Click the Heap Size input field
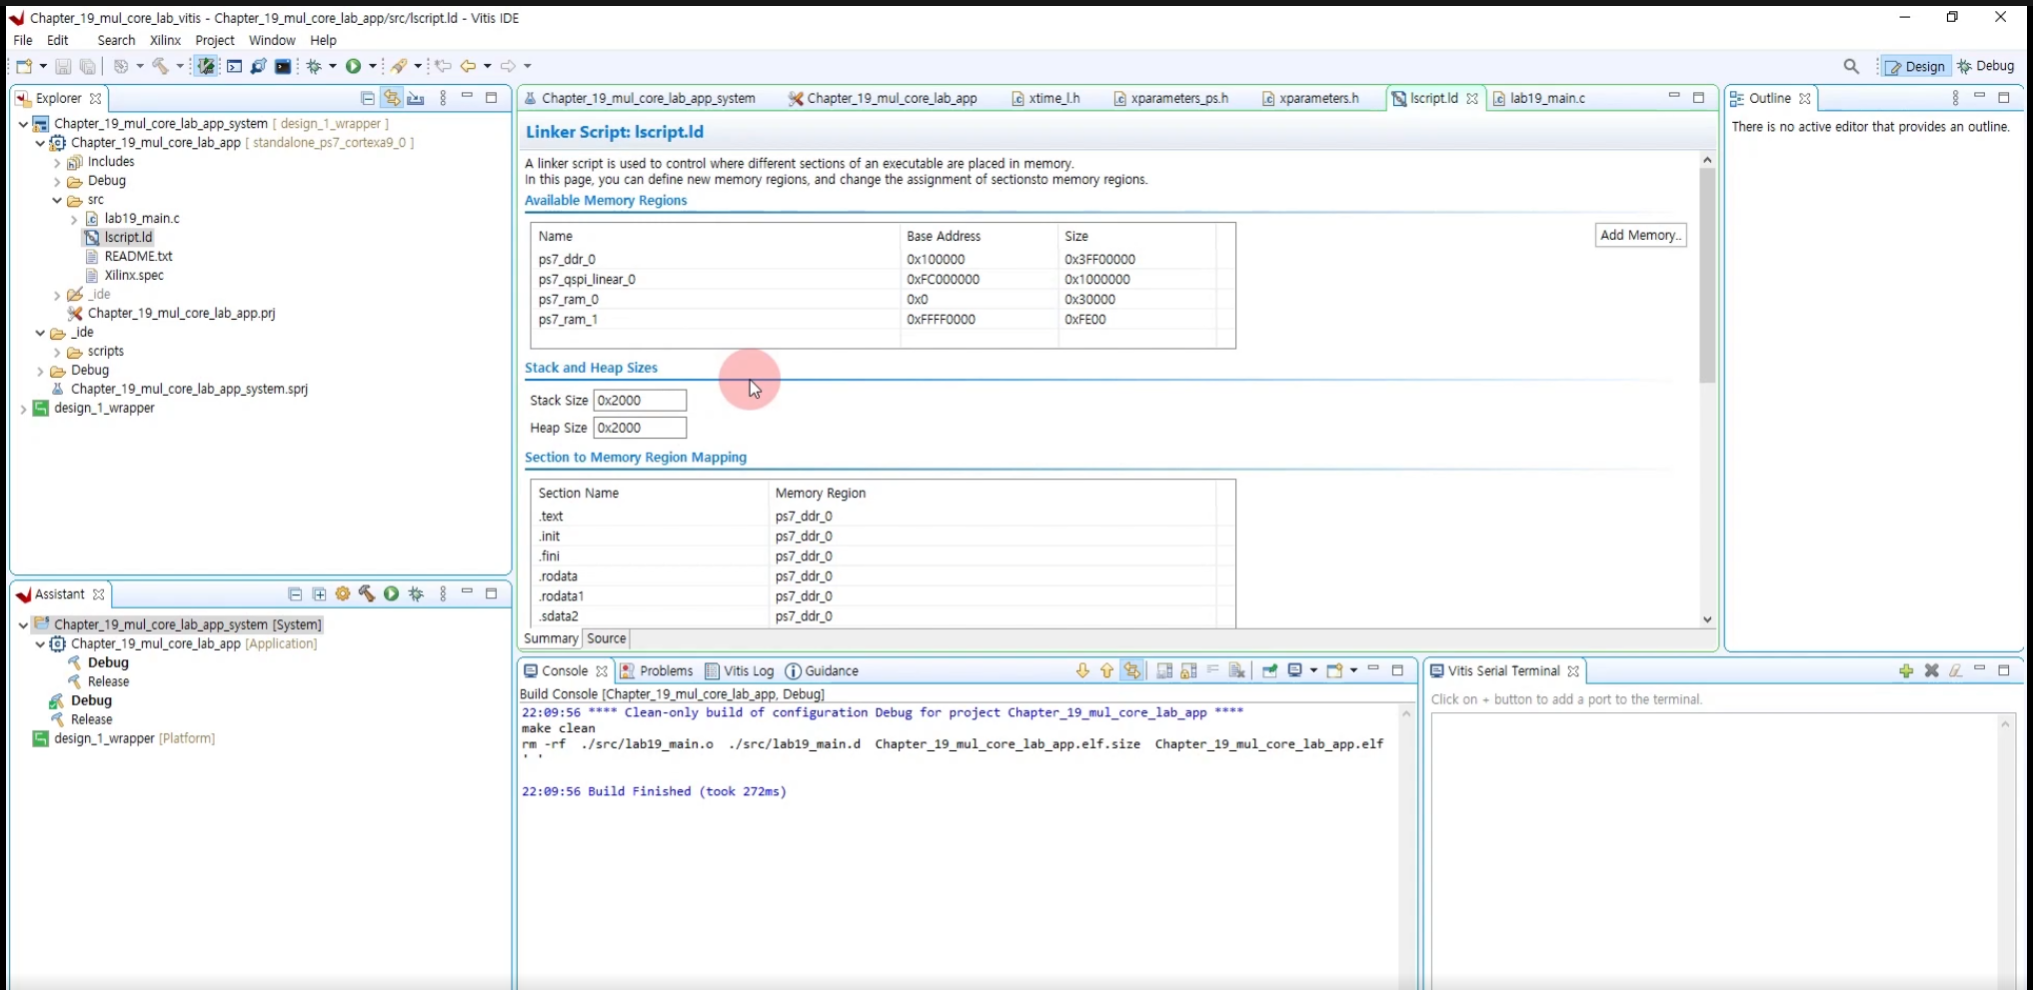The image size is (2033, 990). pos(640,428)
